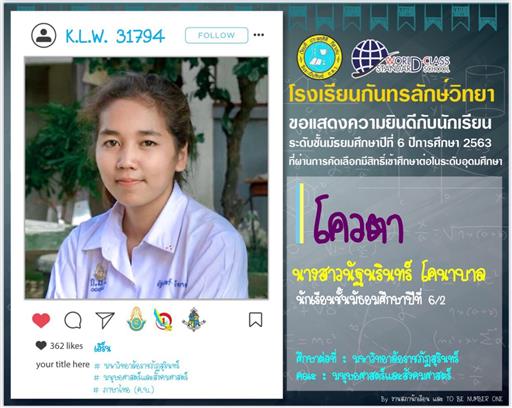Click the green royal emblem logo
Image resolution: width=512 pixels, height=408 pixels.
(x=136, y=319)
